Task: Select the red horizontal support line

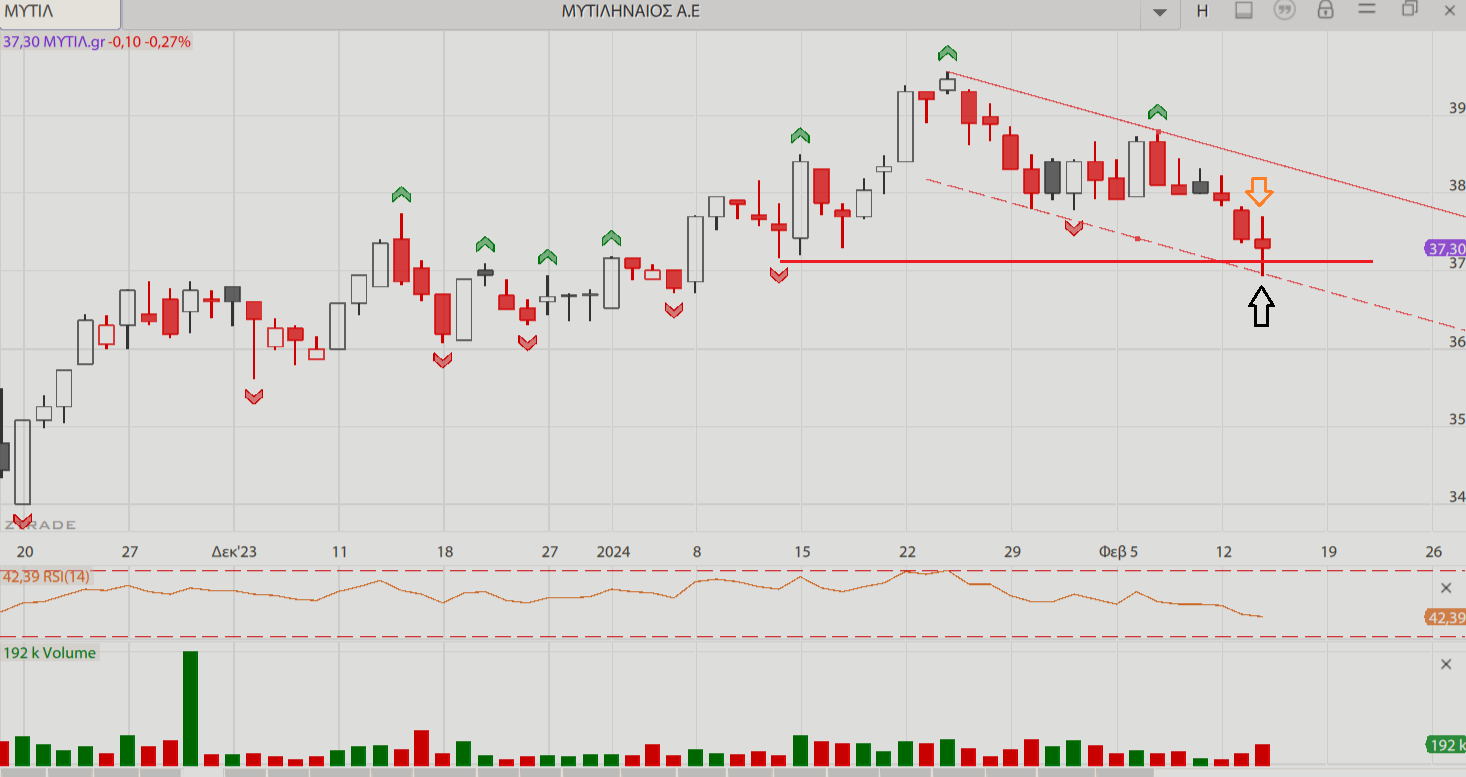Action: point(1075,261)
